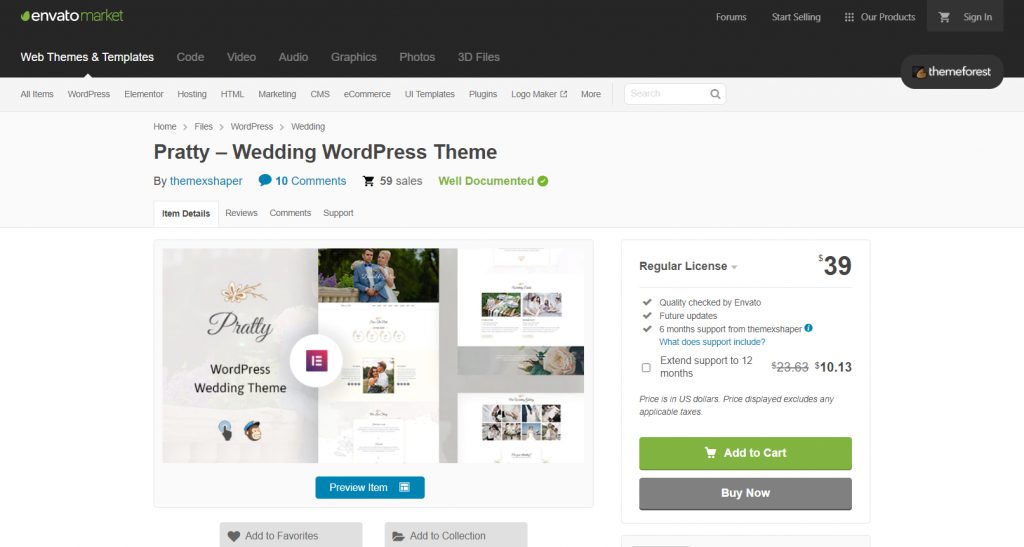
Task: Click the search magnifier icon
Action: pos(715,94)
